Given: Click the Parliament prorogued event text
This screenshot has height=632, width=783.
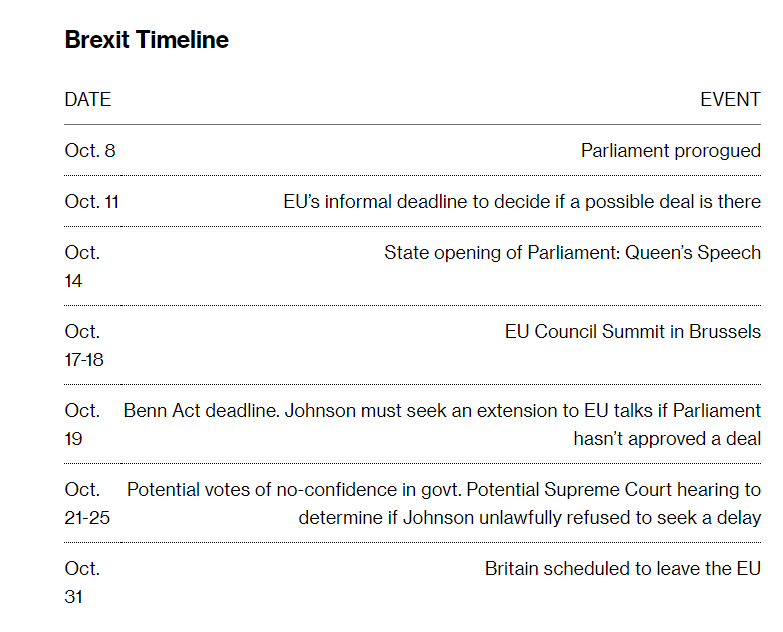Looking at the screenshot, I should coord(671,151).
